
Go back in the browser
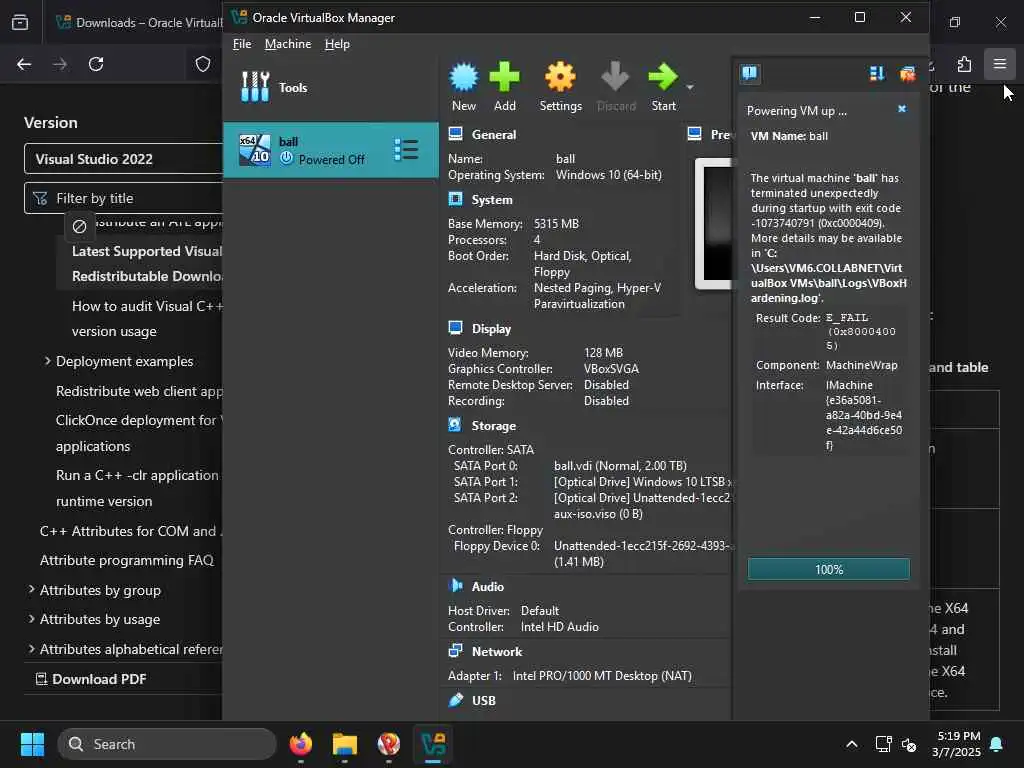24,64
